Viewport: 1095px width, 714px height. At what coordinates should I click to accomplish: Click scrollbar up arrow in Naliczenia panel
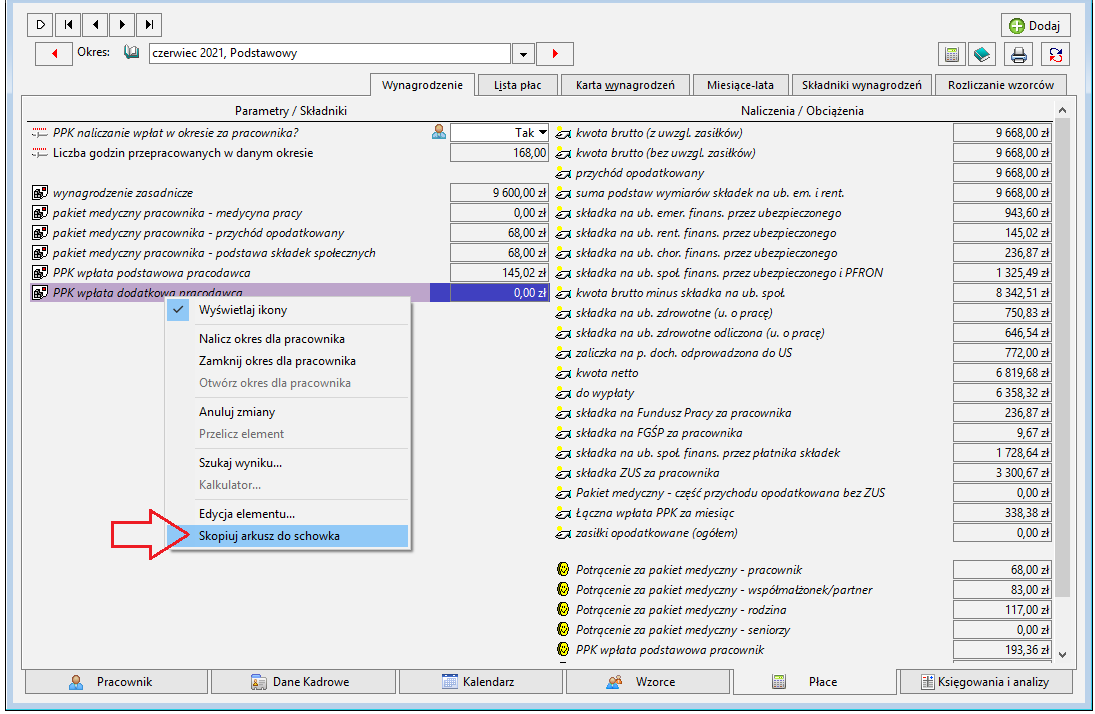[1062, 110]
